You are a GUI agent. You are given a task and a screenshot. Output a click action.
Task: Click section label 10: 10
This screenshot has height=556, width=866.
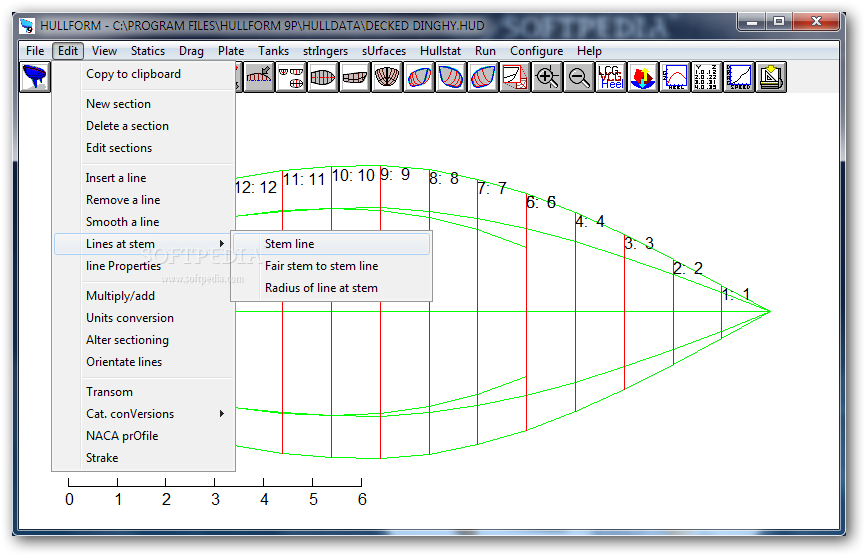coord(353,176)
